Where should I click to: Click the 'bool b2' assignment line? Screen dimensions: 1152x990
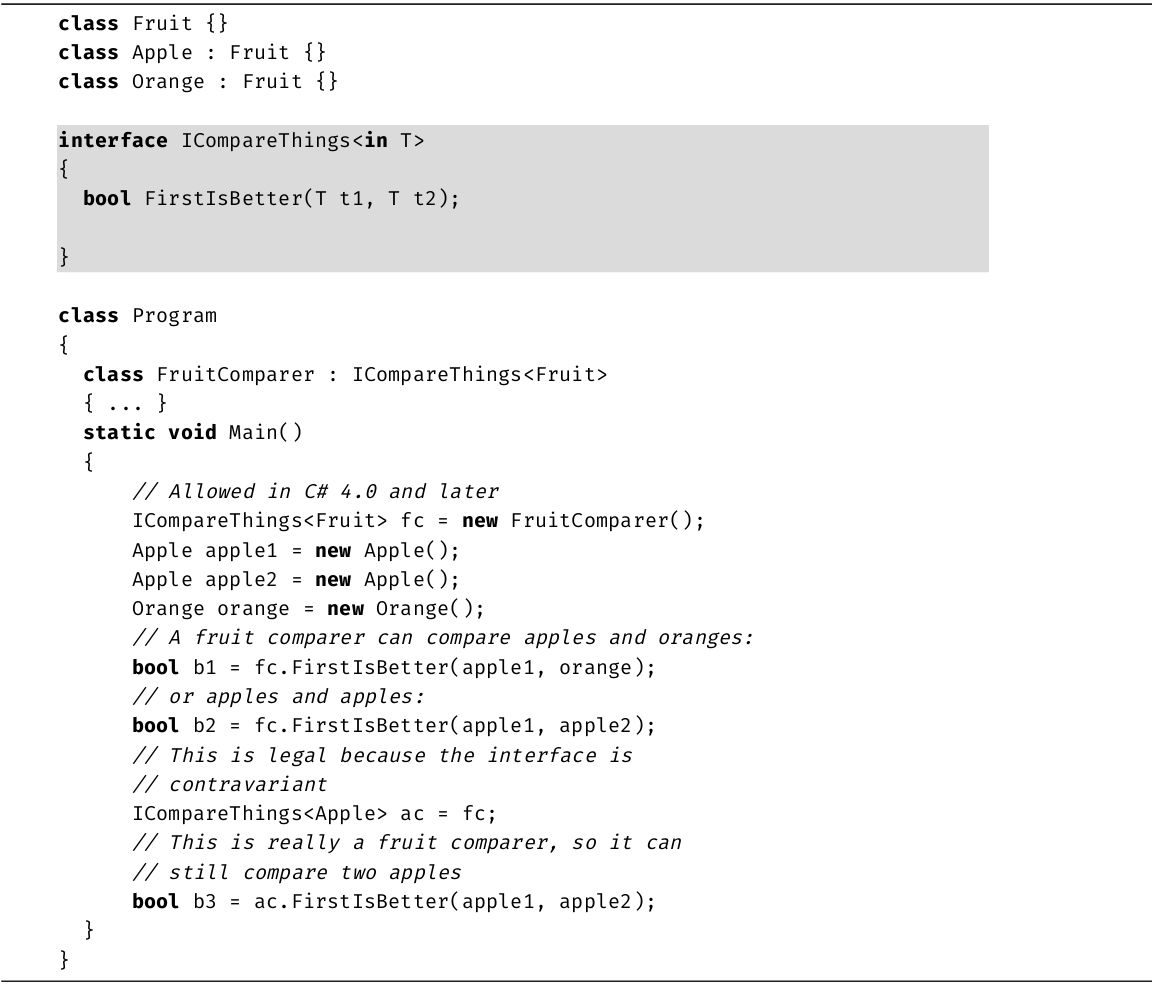394,725
